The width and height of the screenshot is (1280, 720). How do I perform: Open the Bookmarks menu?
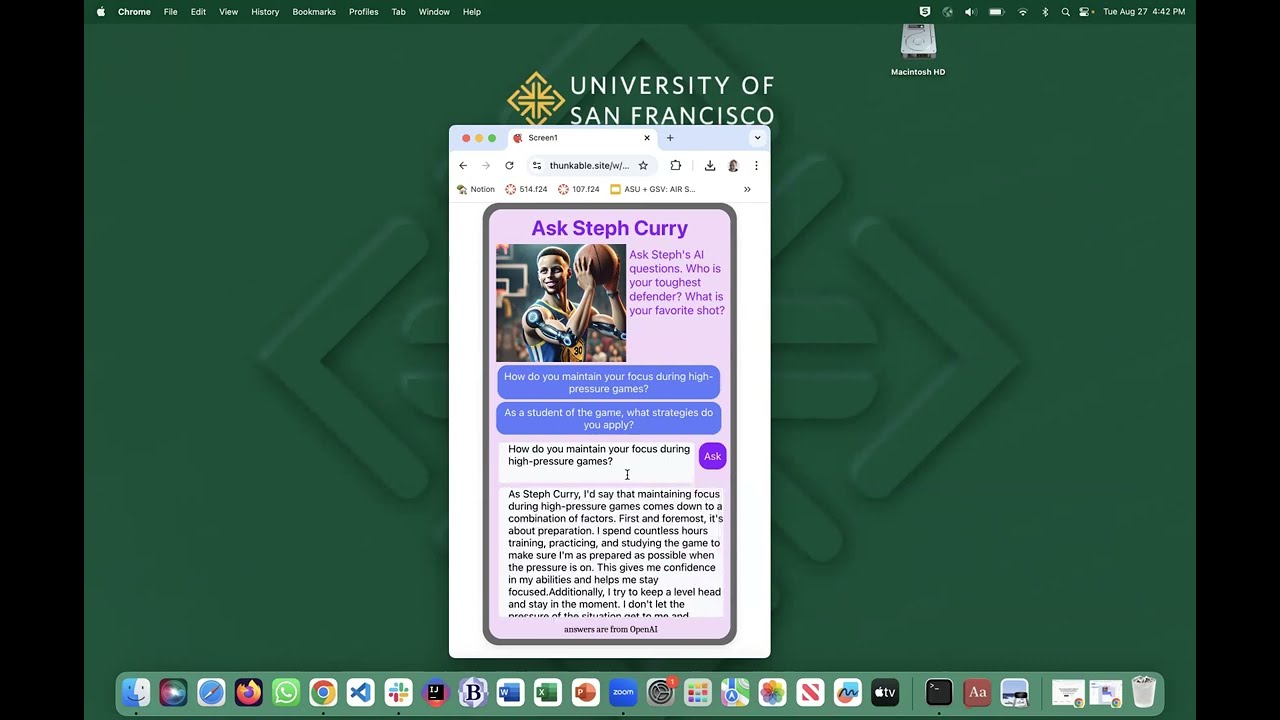click(314, 12)
